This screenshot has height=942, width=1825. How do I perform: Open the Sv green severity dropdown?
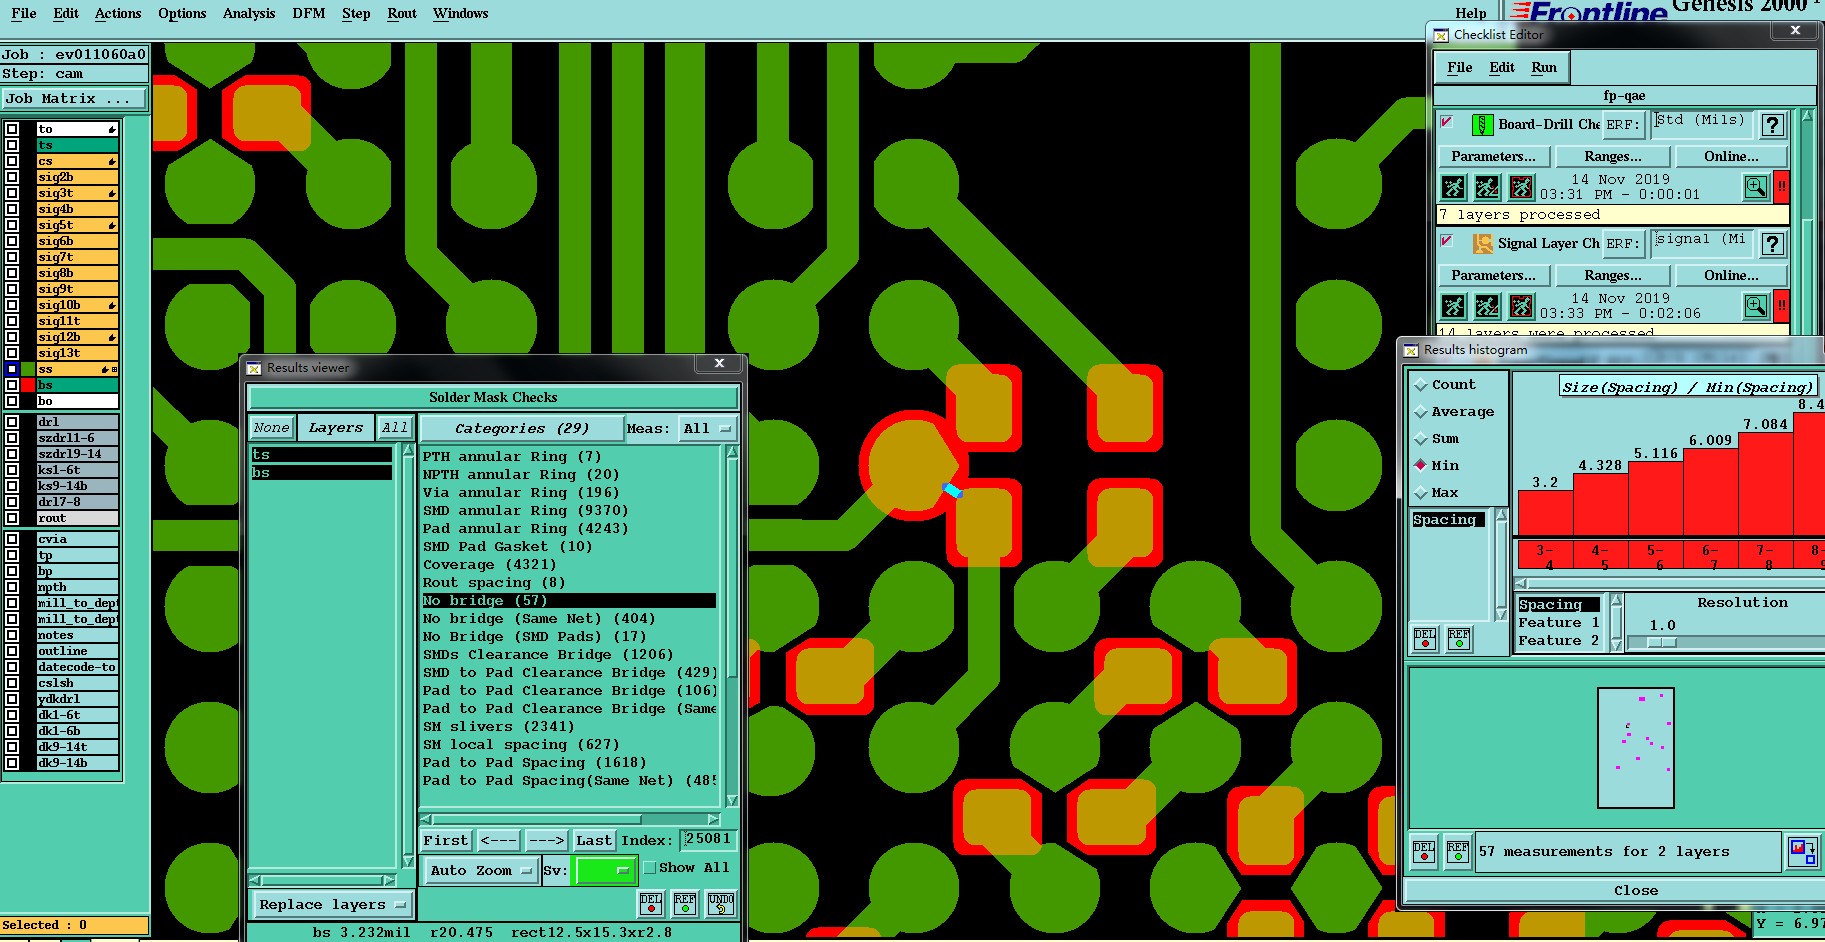coord(606,870)
